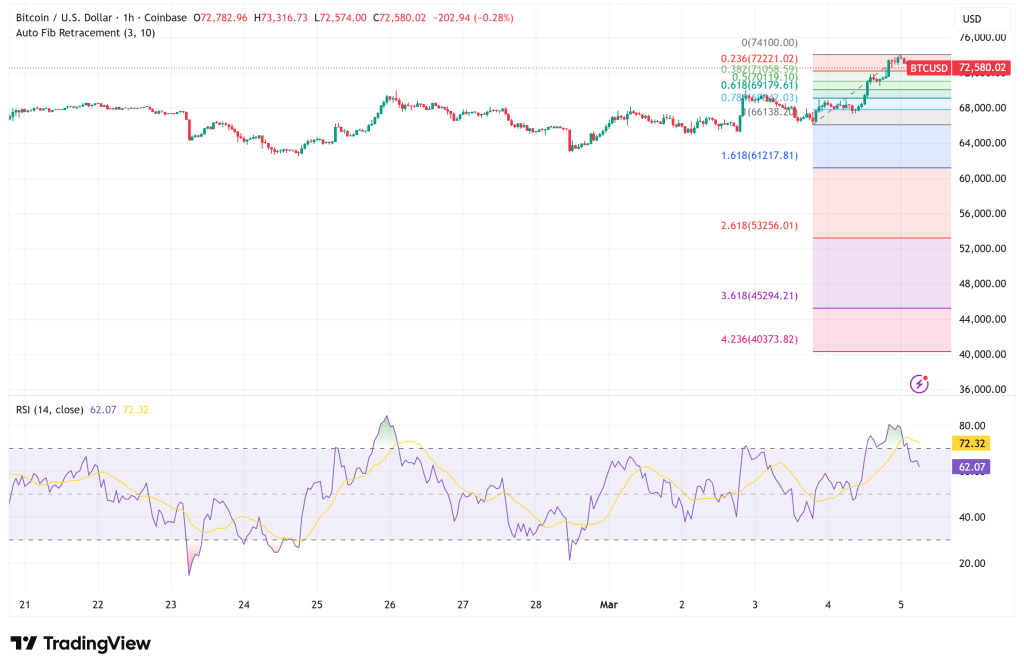
Task: Click the Mar date on the time axis
Action: point(609,605)
